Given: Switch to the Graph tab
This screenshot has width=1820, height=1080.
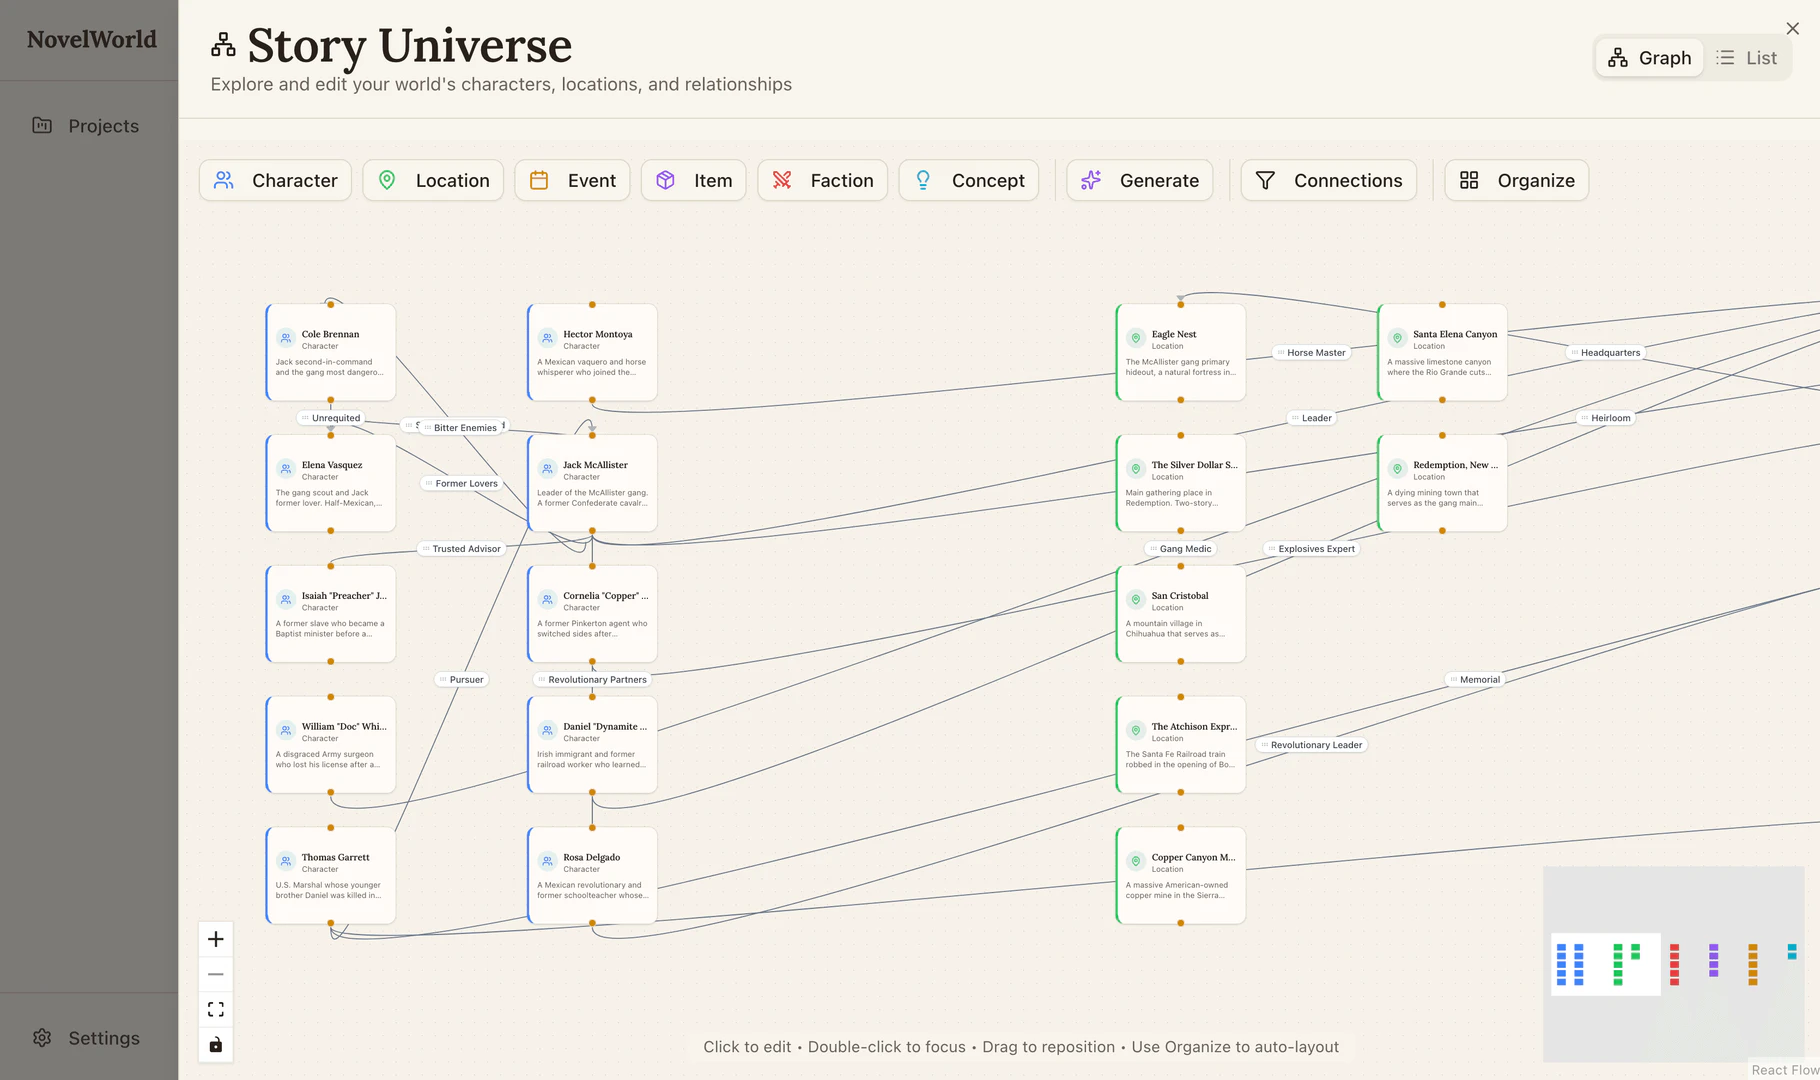Looking at the screenshot, I should [1649, 57].
